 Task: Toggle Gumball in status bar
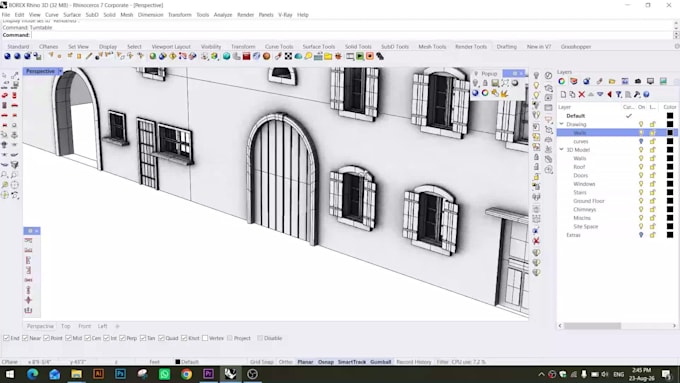point(381,362)
